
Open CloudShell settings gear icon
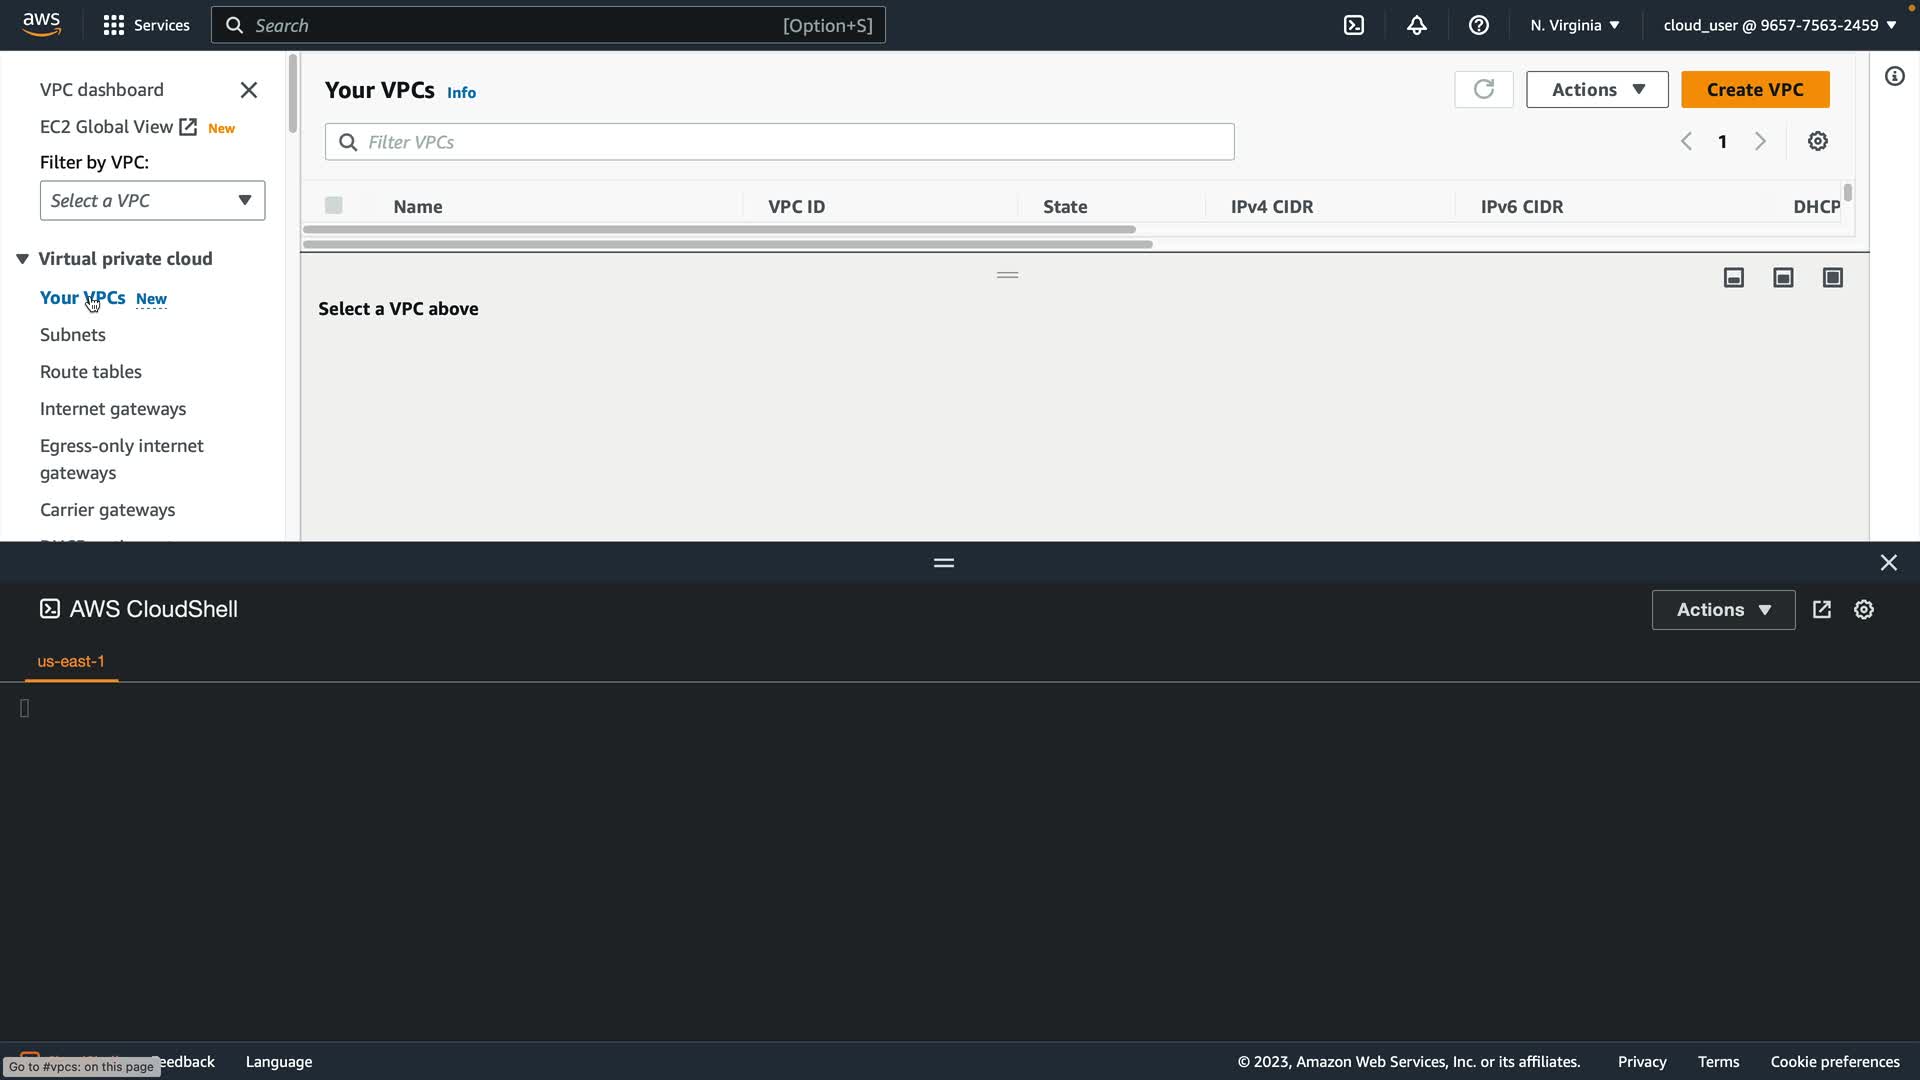[1863, 609]
